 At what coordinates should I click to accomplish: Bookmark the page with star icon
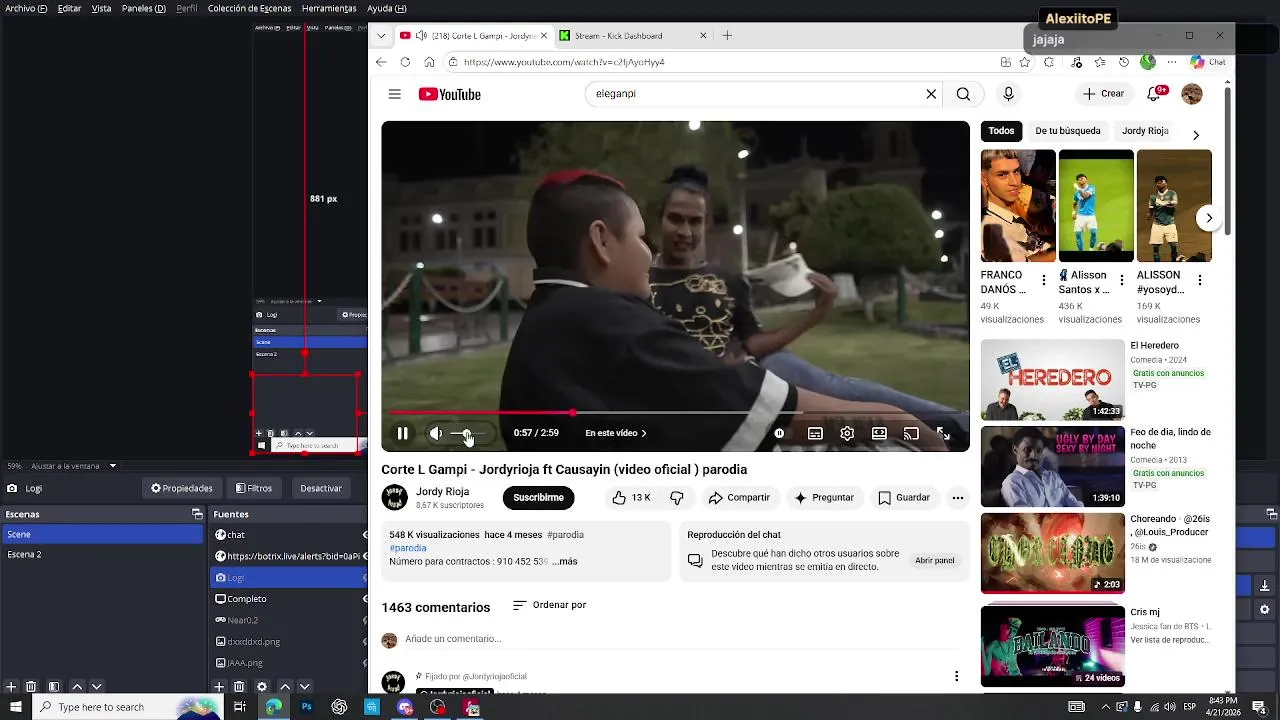tap(1025, 62)
